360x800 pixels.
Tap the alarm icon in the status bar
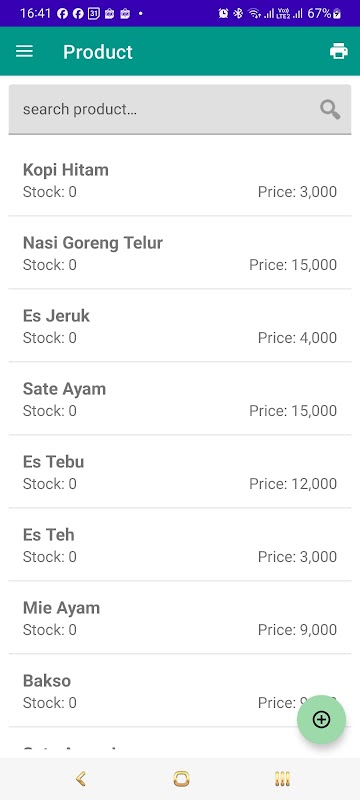tap(223, 13)
